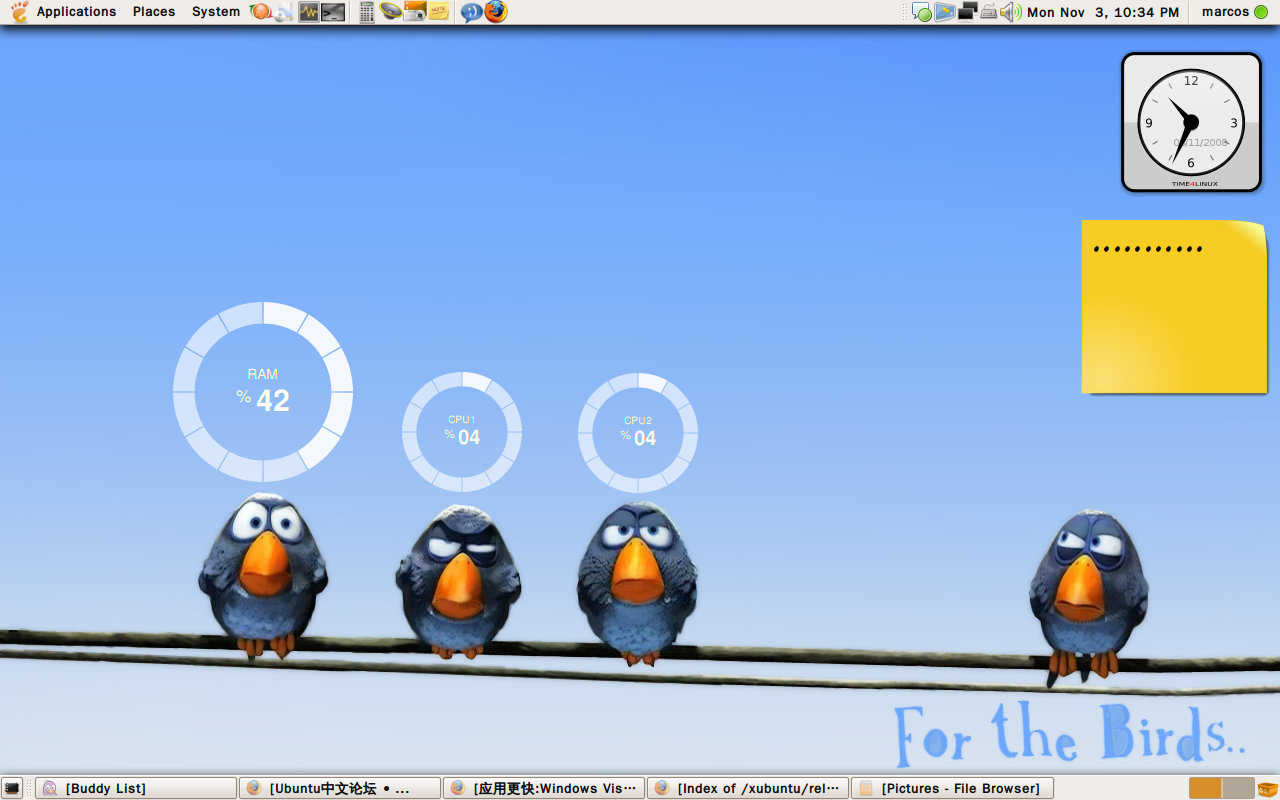Open the sticky notes launcher
The width and height of the screenshot is (1280, 800).
pos(438,12)
